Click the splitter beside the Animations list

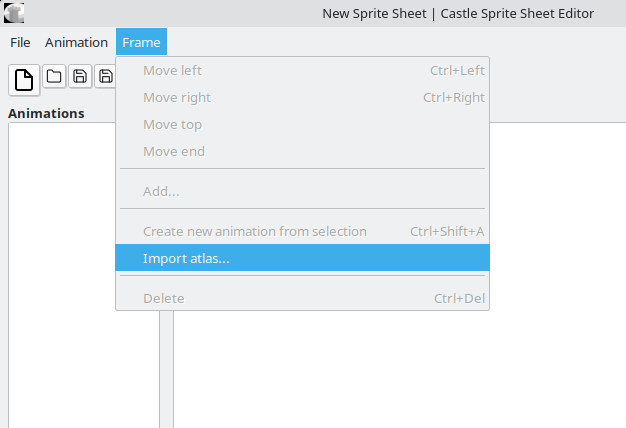point(166,370)
